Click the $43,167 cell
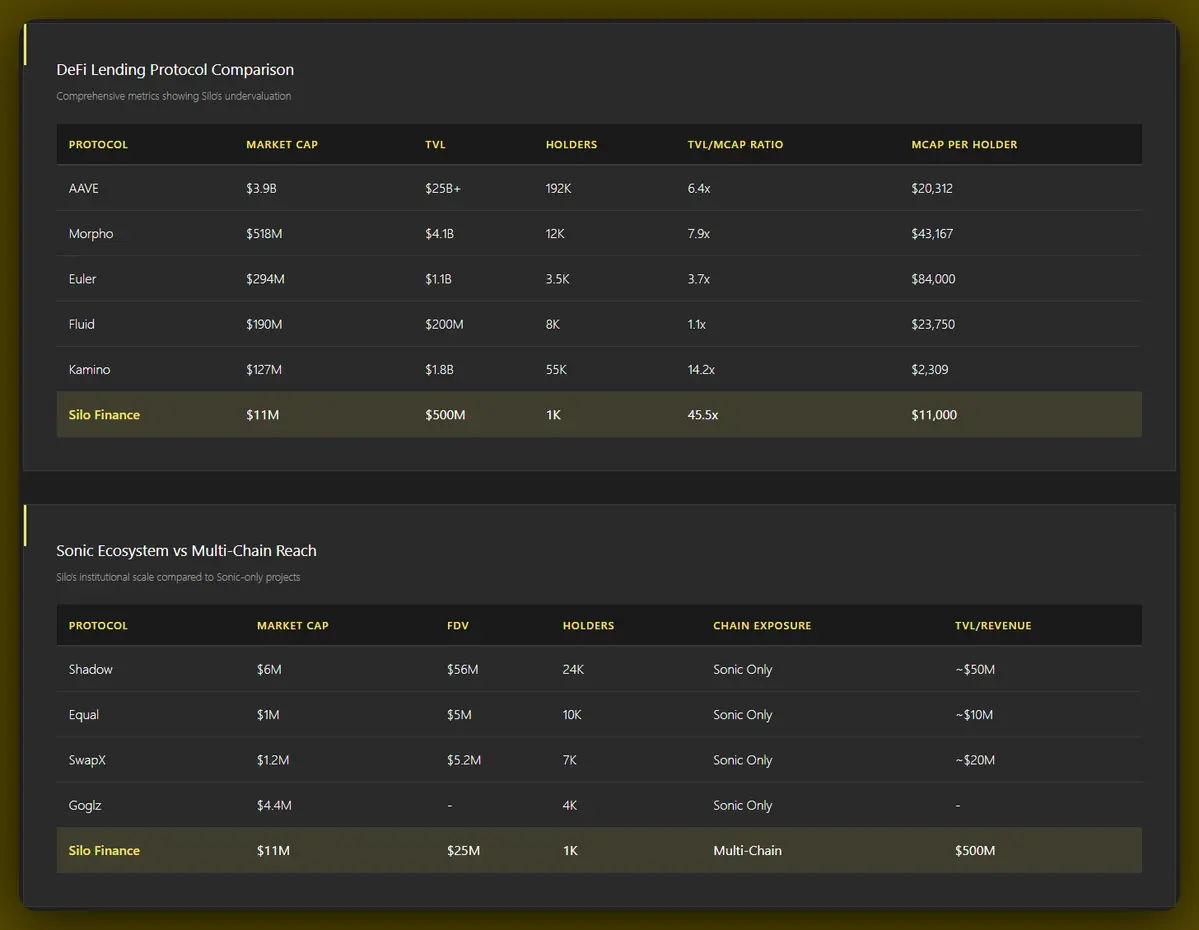The image size is (1199, 930). tap(932, 233)
